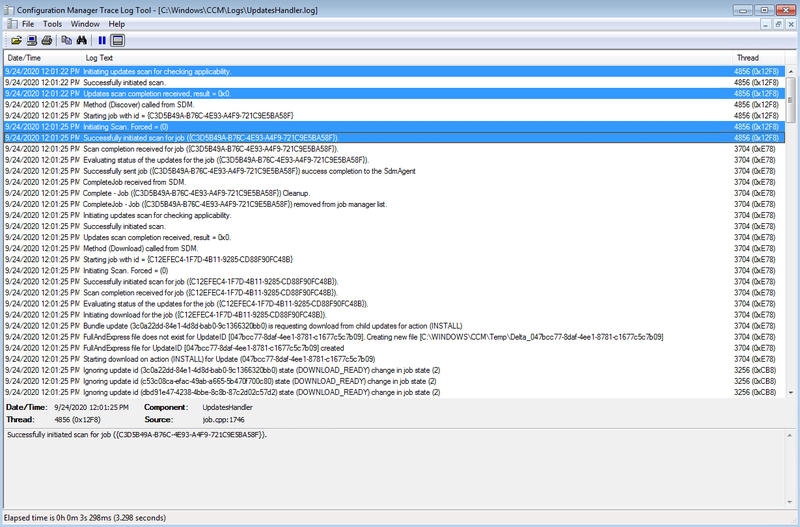Click the Open on Server toolbar icon
The height and width of the screenshot is (527, 800).
click(31, 40)
